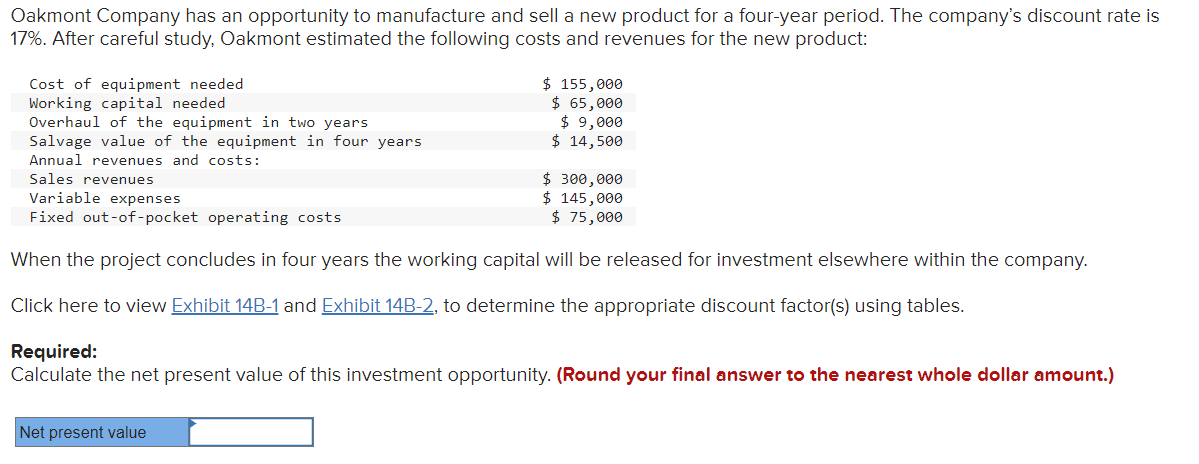Viewport: 1199px width, 464px height.
Task: Click the $ 14,500 salvage value
Action: (587, 141)
